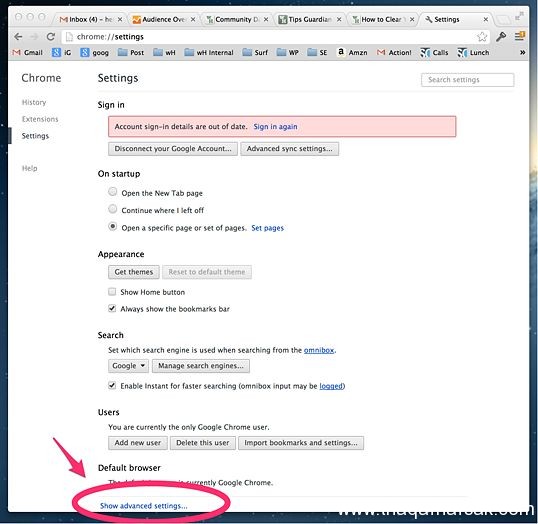Click the Set pages link

(x=267, y=228)
